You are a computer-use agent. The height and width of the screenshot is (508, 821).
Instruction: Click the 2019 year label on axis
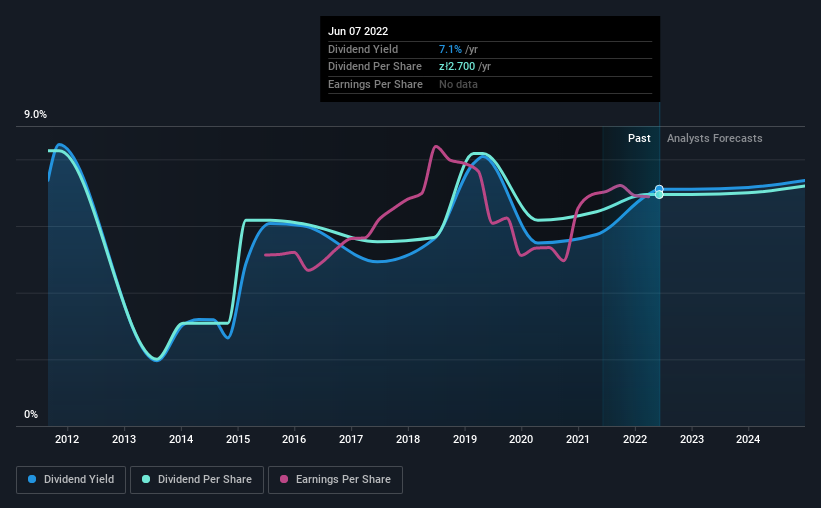point(464,439)
